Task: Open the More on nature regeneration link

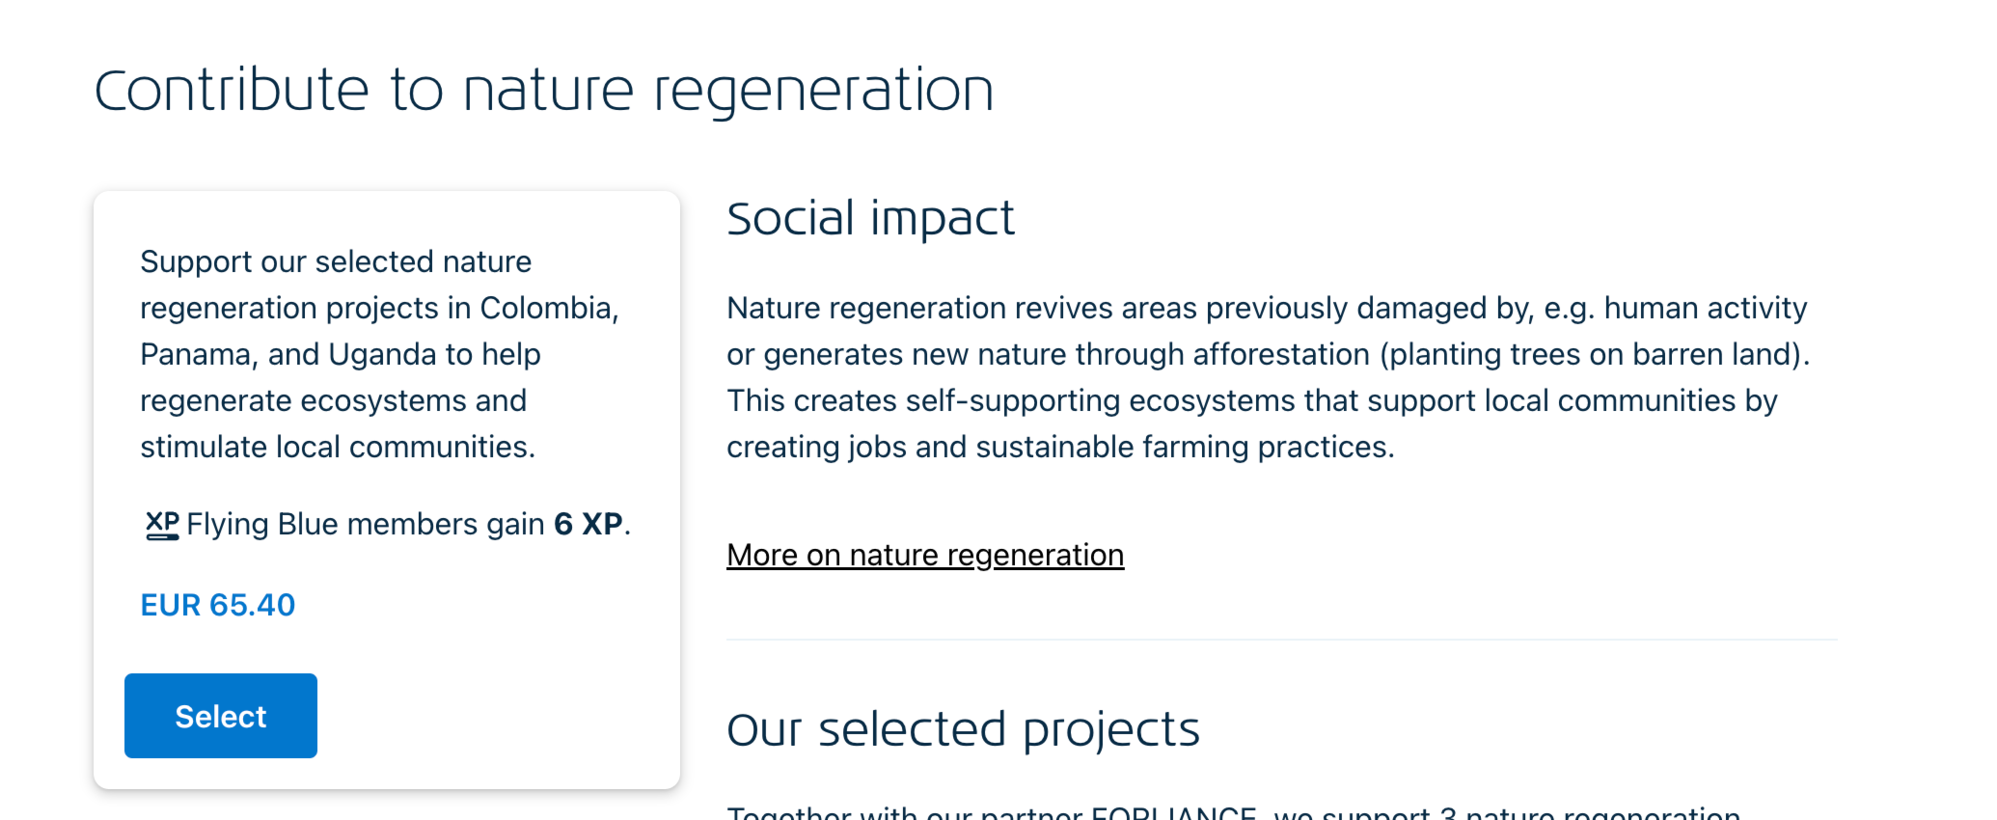Action: (x=925, y=555)
